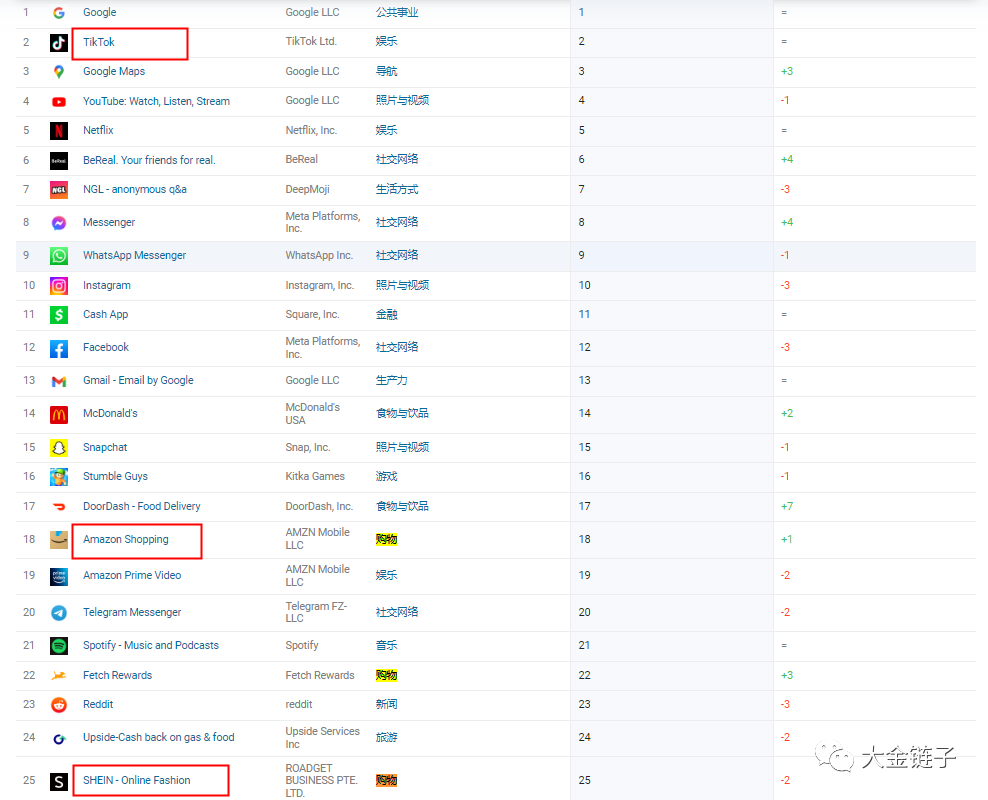This screenshot has width=988, height=800.
Task: Open DoorDash - Food Delivery link
Action: point(142,506)
